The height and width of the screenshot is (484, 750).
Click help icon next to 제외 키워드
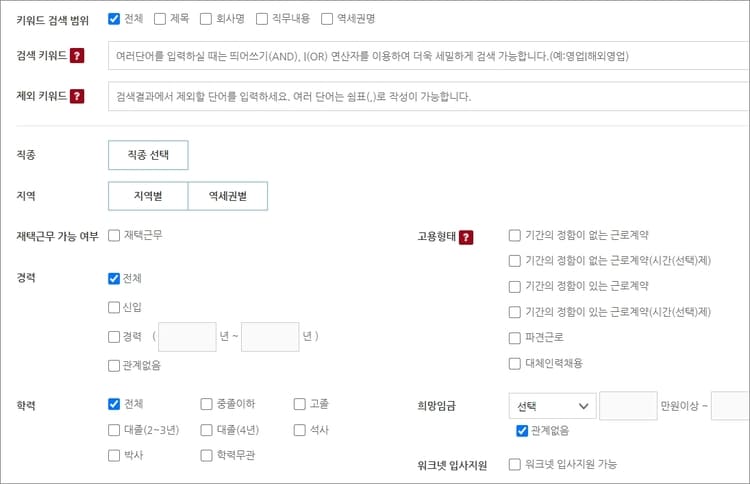tap(77, 96)
